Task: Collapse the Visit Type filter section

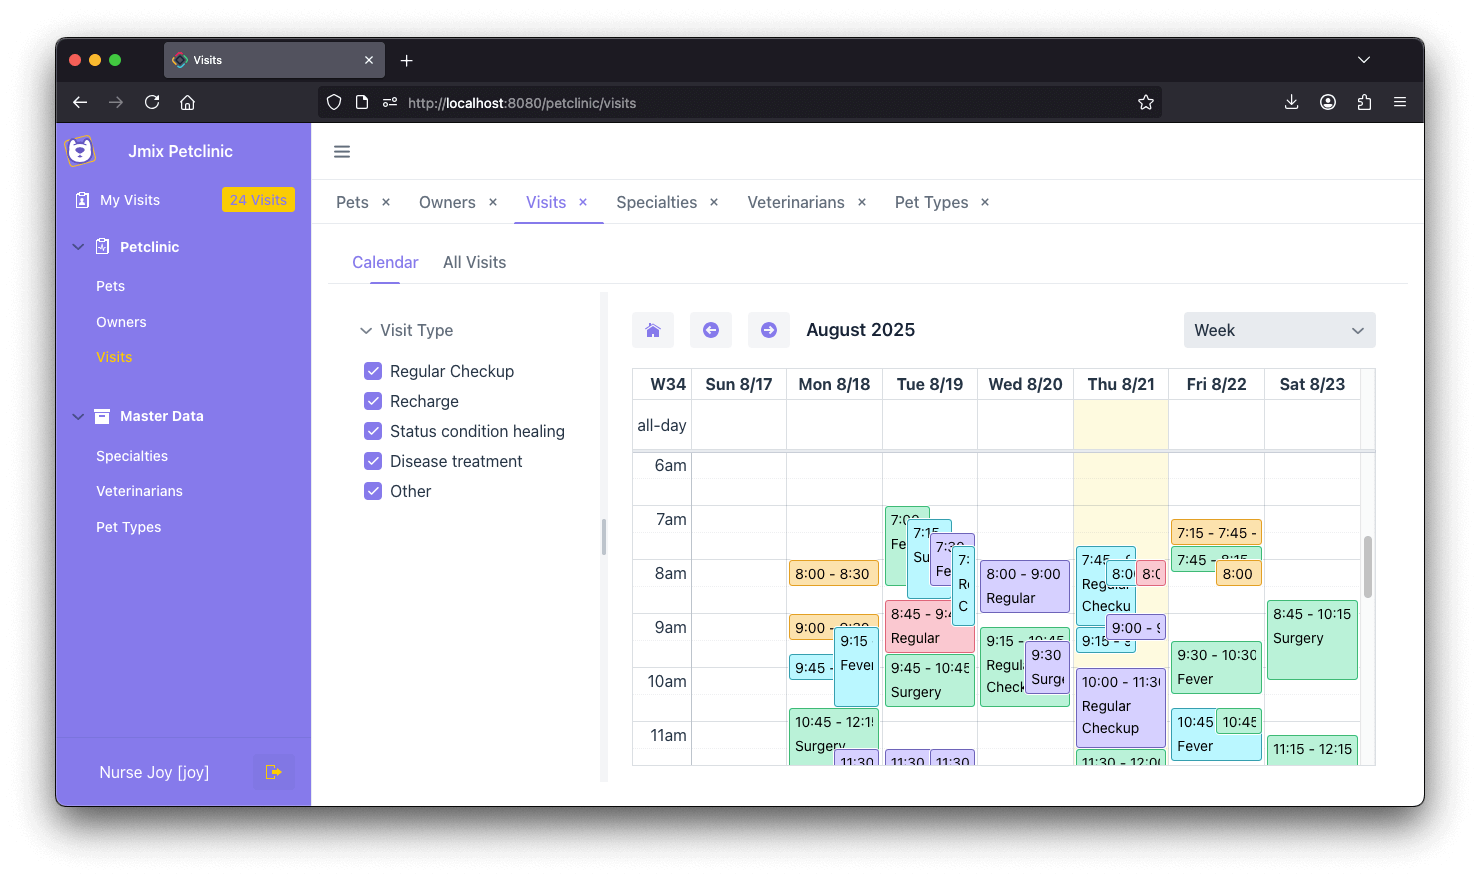Action: pyautogui.click(x=366, y=330)
